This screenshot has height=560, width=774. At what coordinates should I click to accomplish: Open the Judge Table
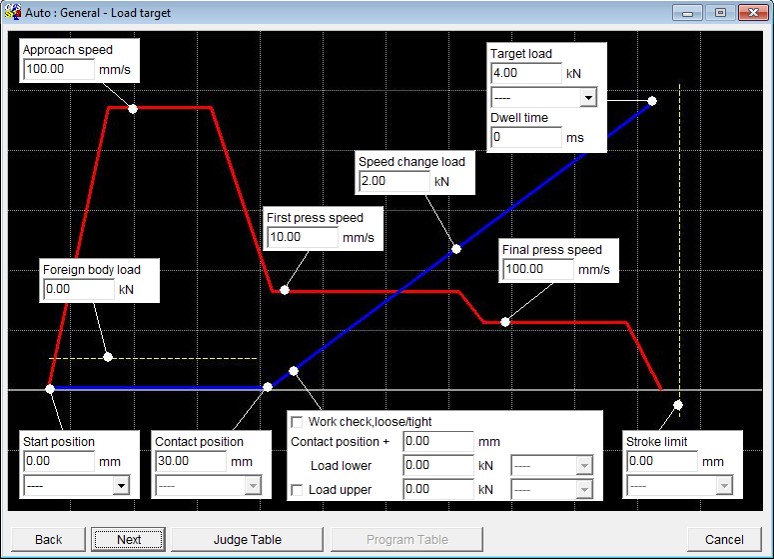point(247,539)
